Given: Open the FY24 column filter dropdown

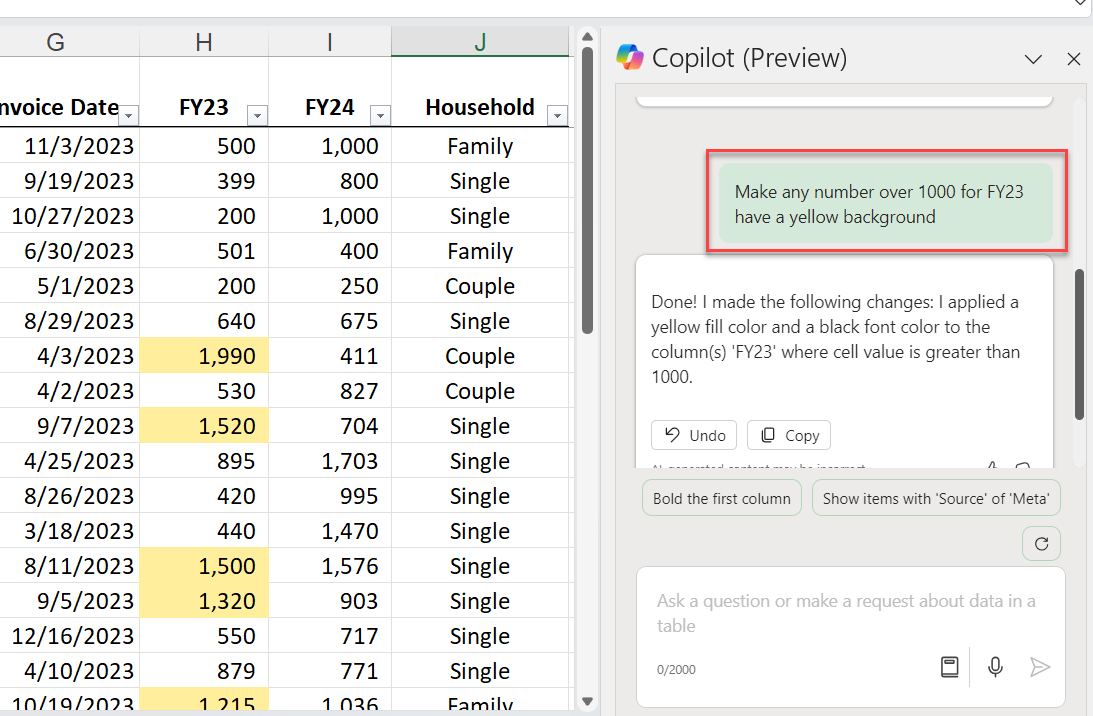Looking at the screenshot, I should click(379, 116).
